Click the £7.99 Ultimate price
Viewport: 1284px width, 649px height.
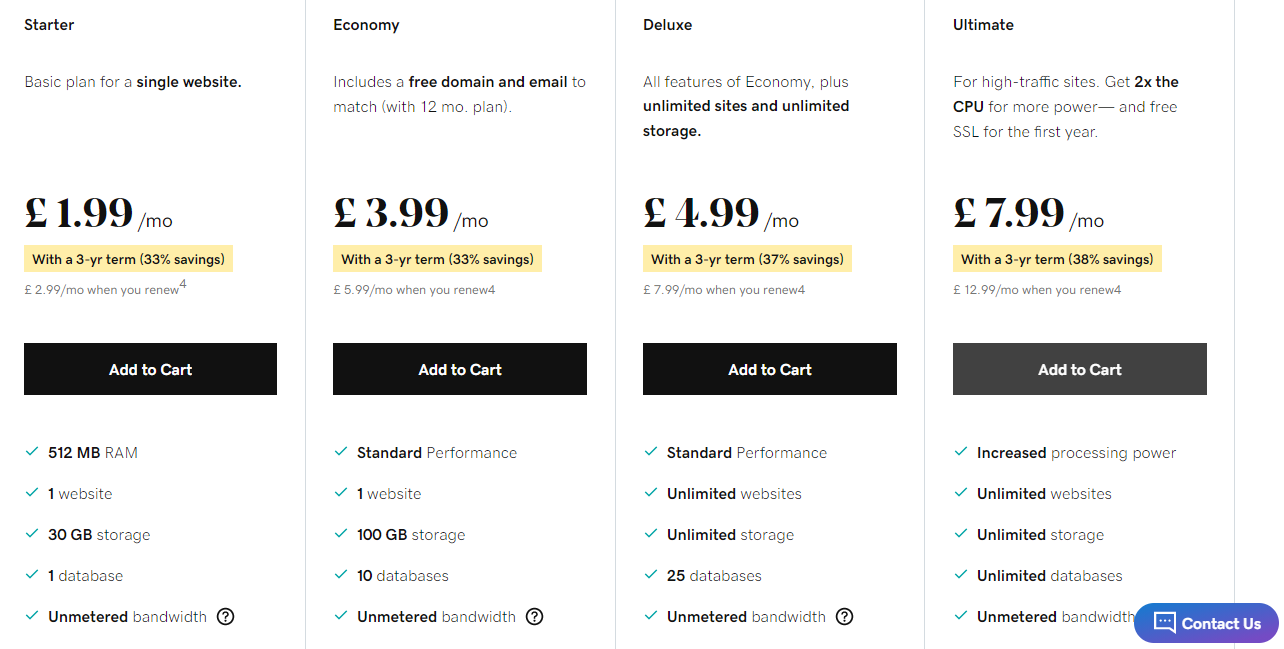tap(1010, 213)
